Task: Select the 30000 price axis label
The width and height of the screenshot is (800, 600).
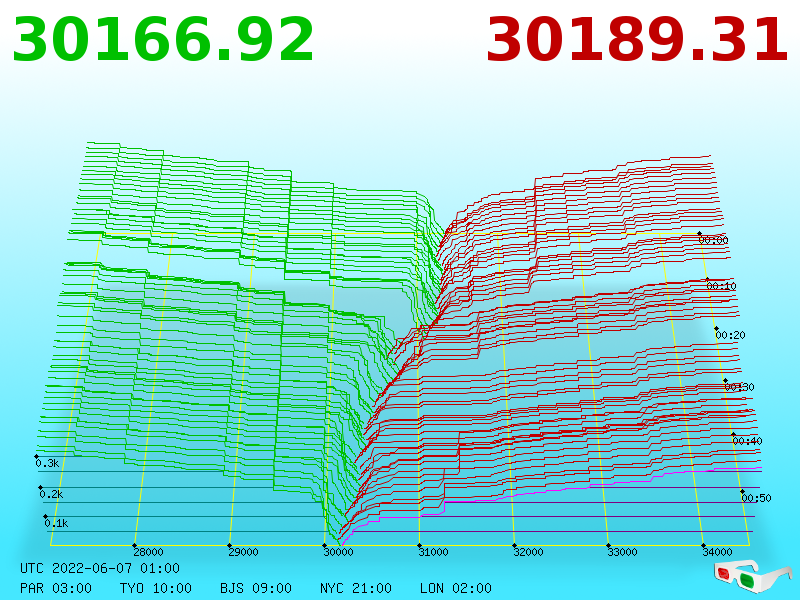Action: tap(338, 552)
